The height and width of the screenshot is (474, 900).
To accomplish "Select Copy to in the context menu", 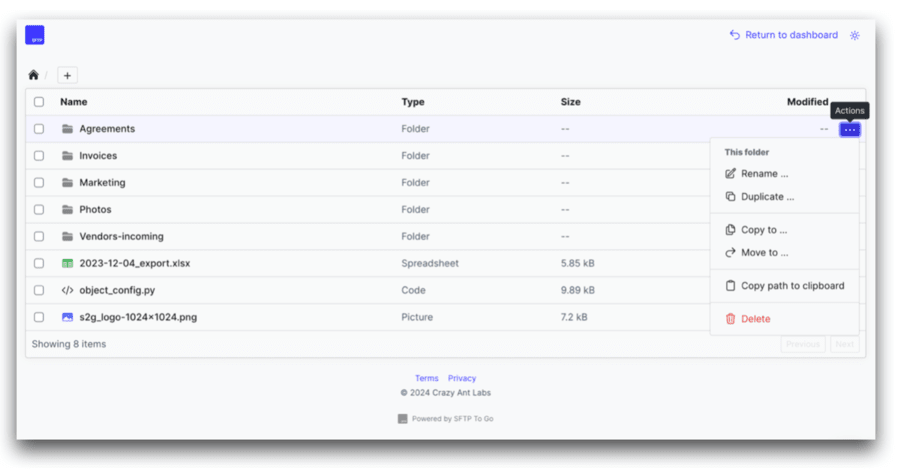I will [x=764, y=230].
